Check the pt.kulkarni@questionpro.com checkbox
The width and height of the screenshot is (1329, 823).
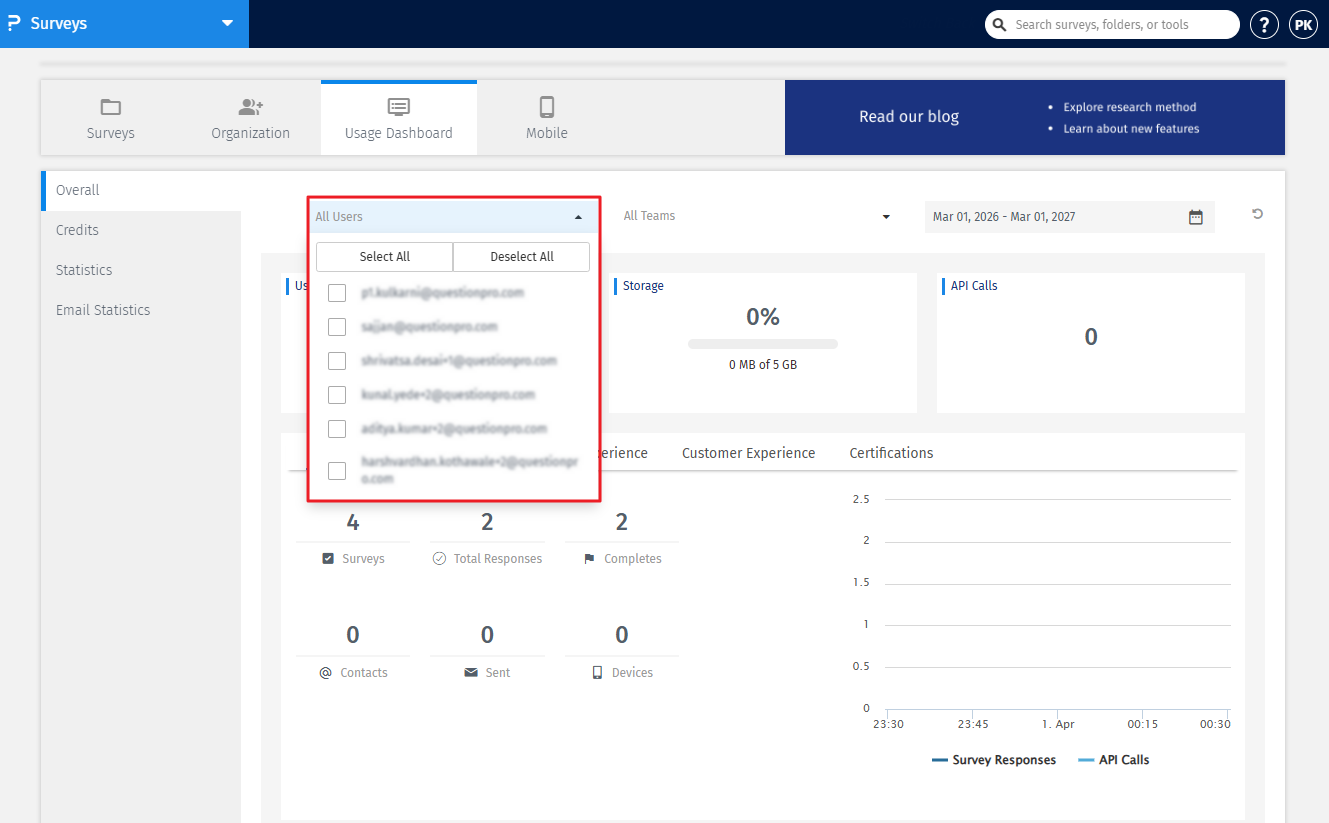(337, 292)
